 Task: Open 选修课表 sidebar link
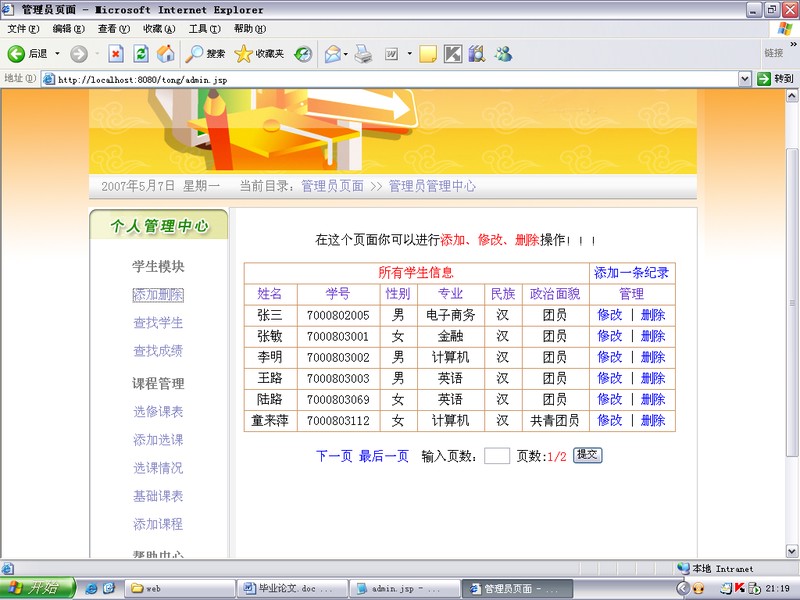pos(158,412)
